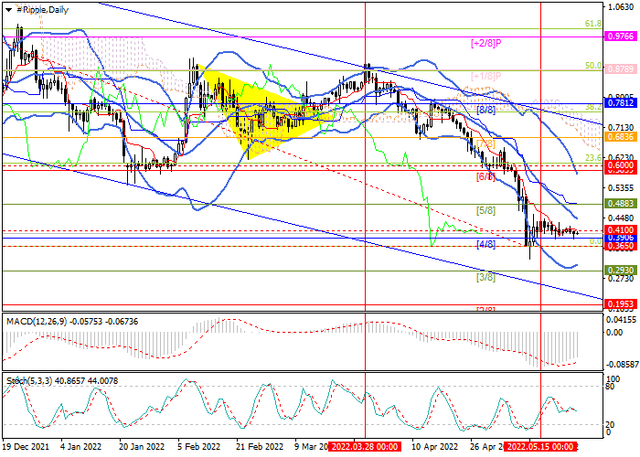The height and width of the screenshot is (457, 640).
Task: Click the [3/8] Murrey level label
Action: pyautogui.click(x=487, y=277)
